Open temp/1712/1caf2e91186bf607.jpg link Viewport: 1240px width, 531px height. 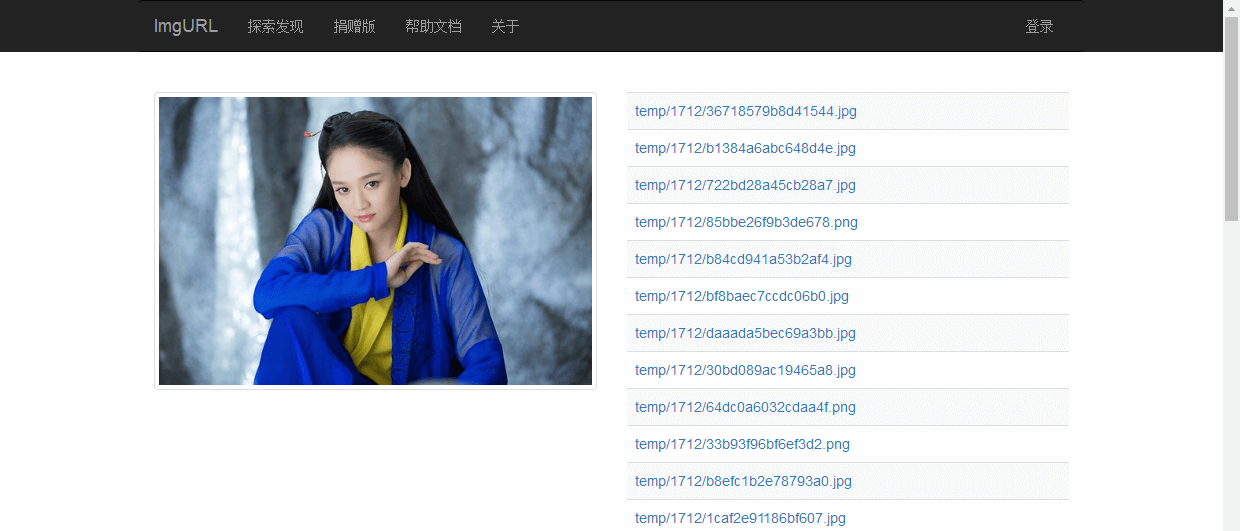pos(740,518)
